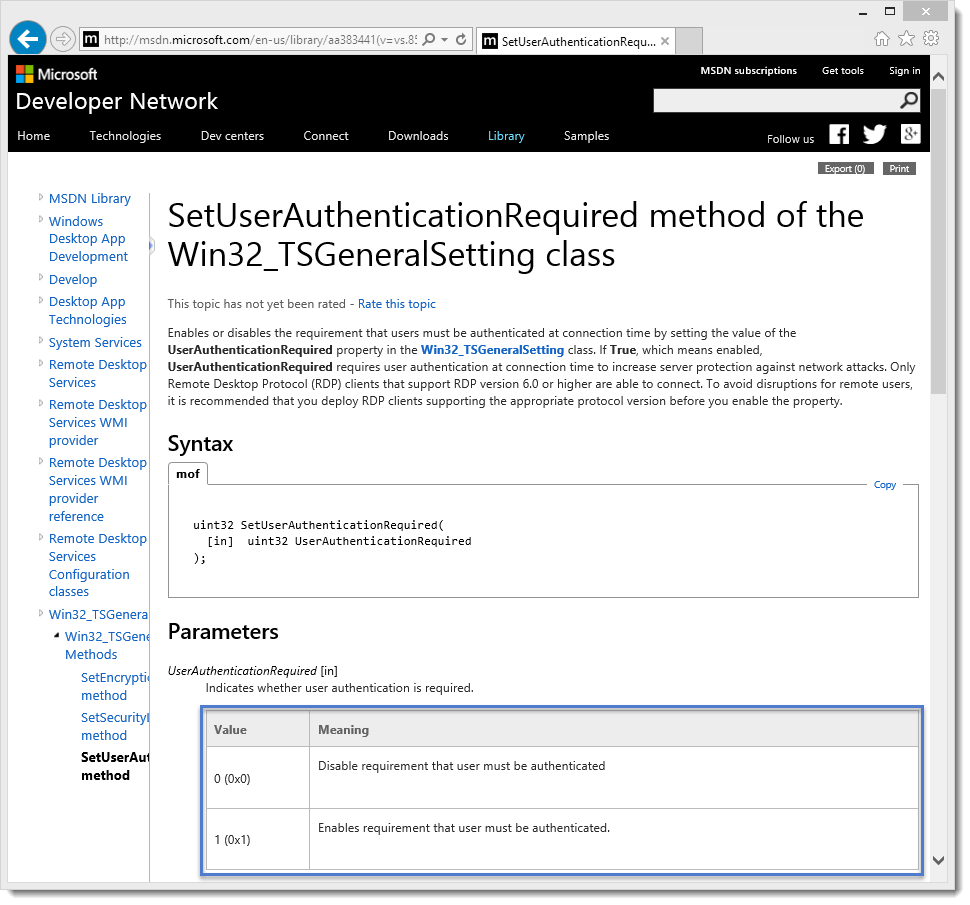
Task: Focus the MSDN search input box
Action: point(776,100)
